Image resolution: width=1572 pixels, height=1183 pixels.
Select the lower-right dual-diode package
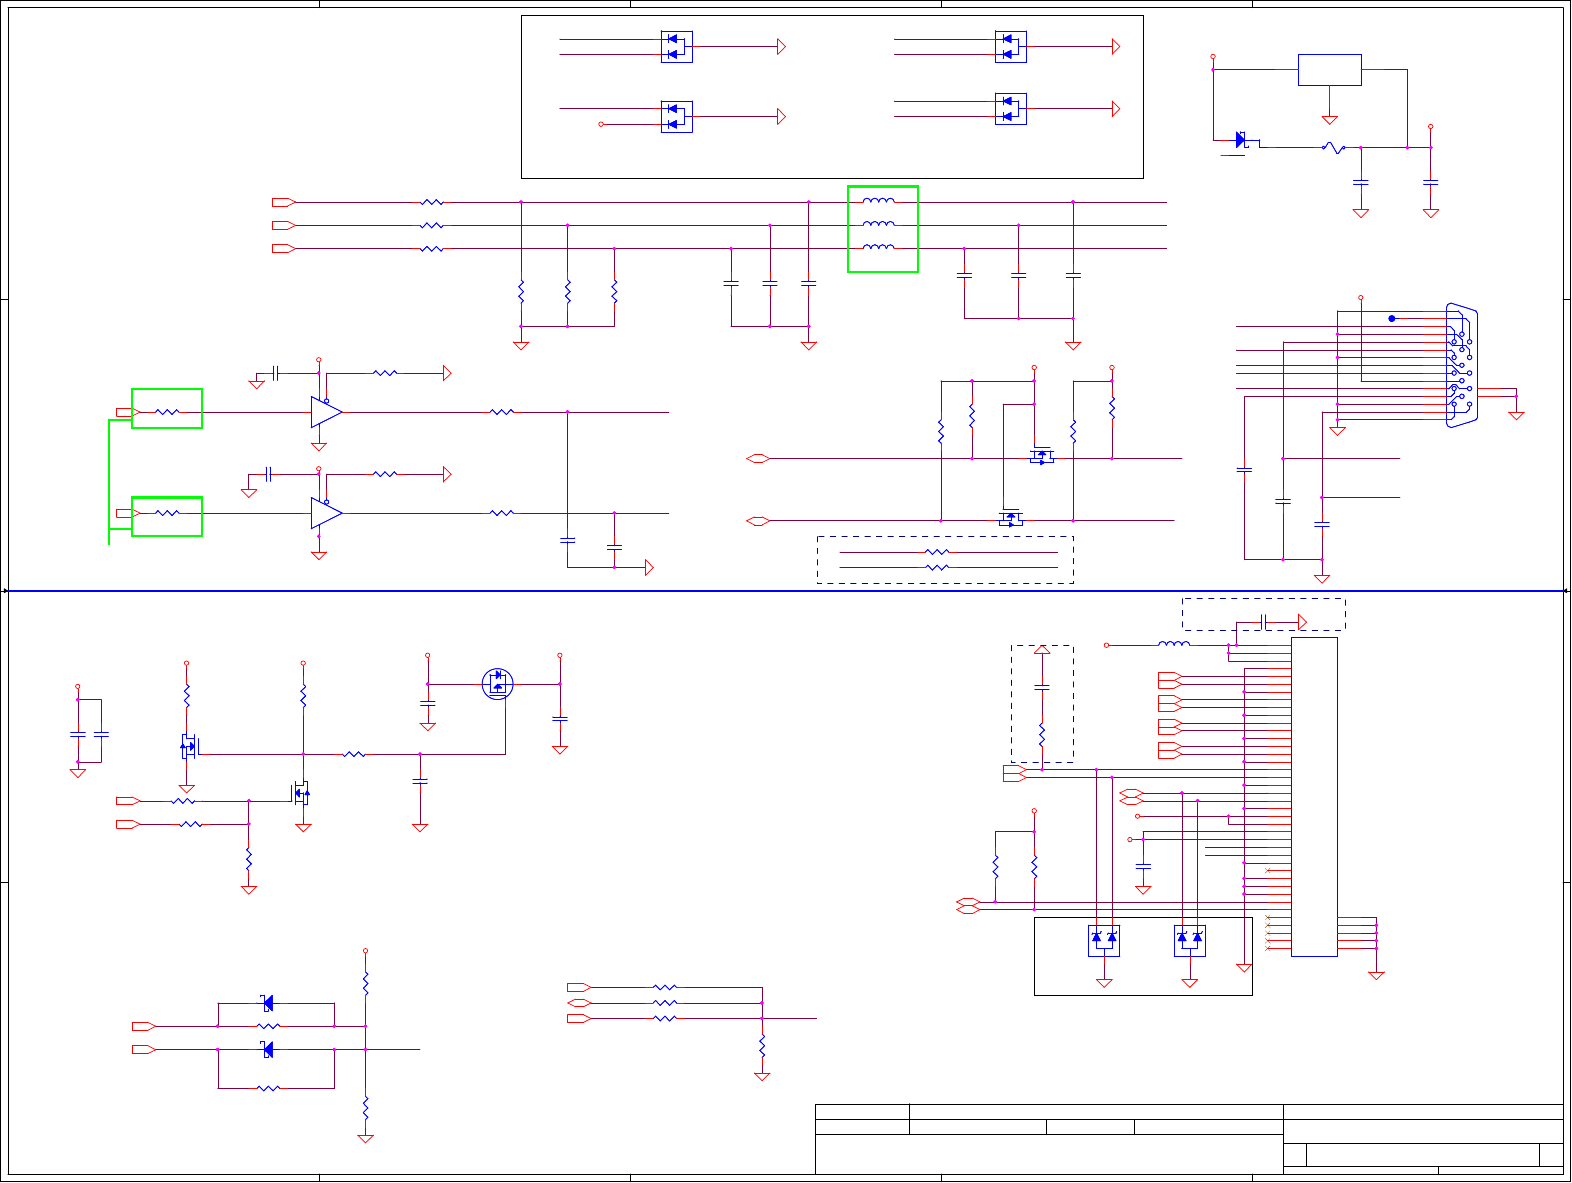click(x=1011, y=109)
